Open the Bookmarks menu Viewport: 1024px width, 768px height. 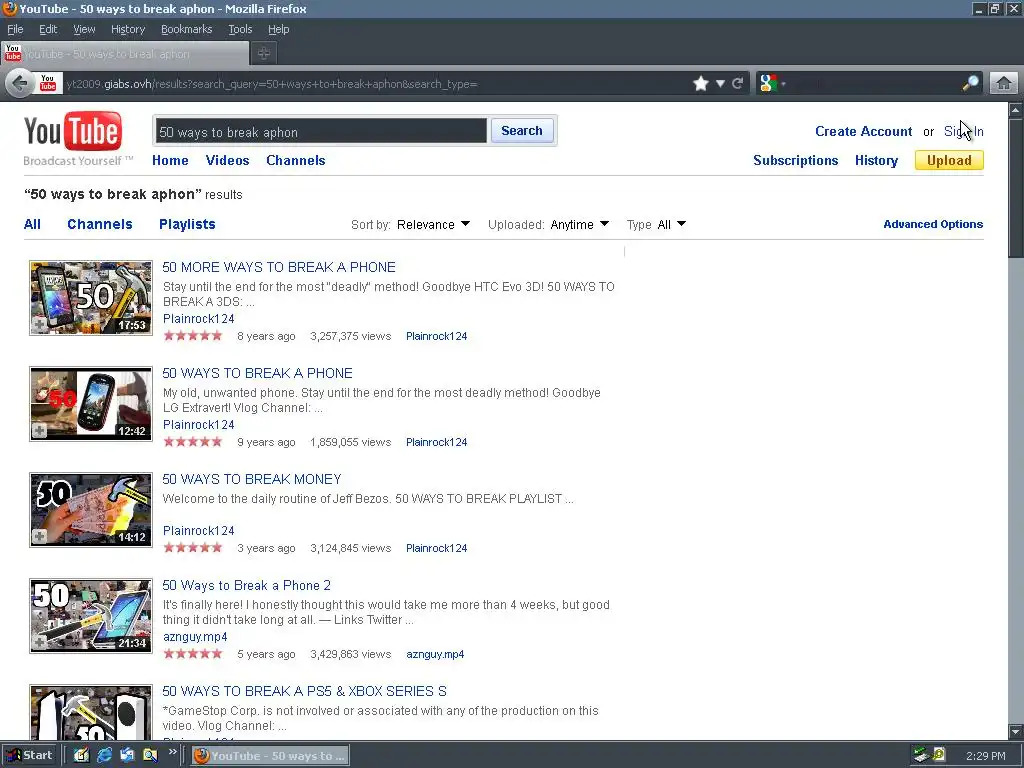point(186,29)
